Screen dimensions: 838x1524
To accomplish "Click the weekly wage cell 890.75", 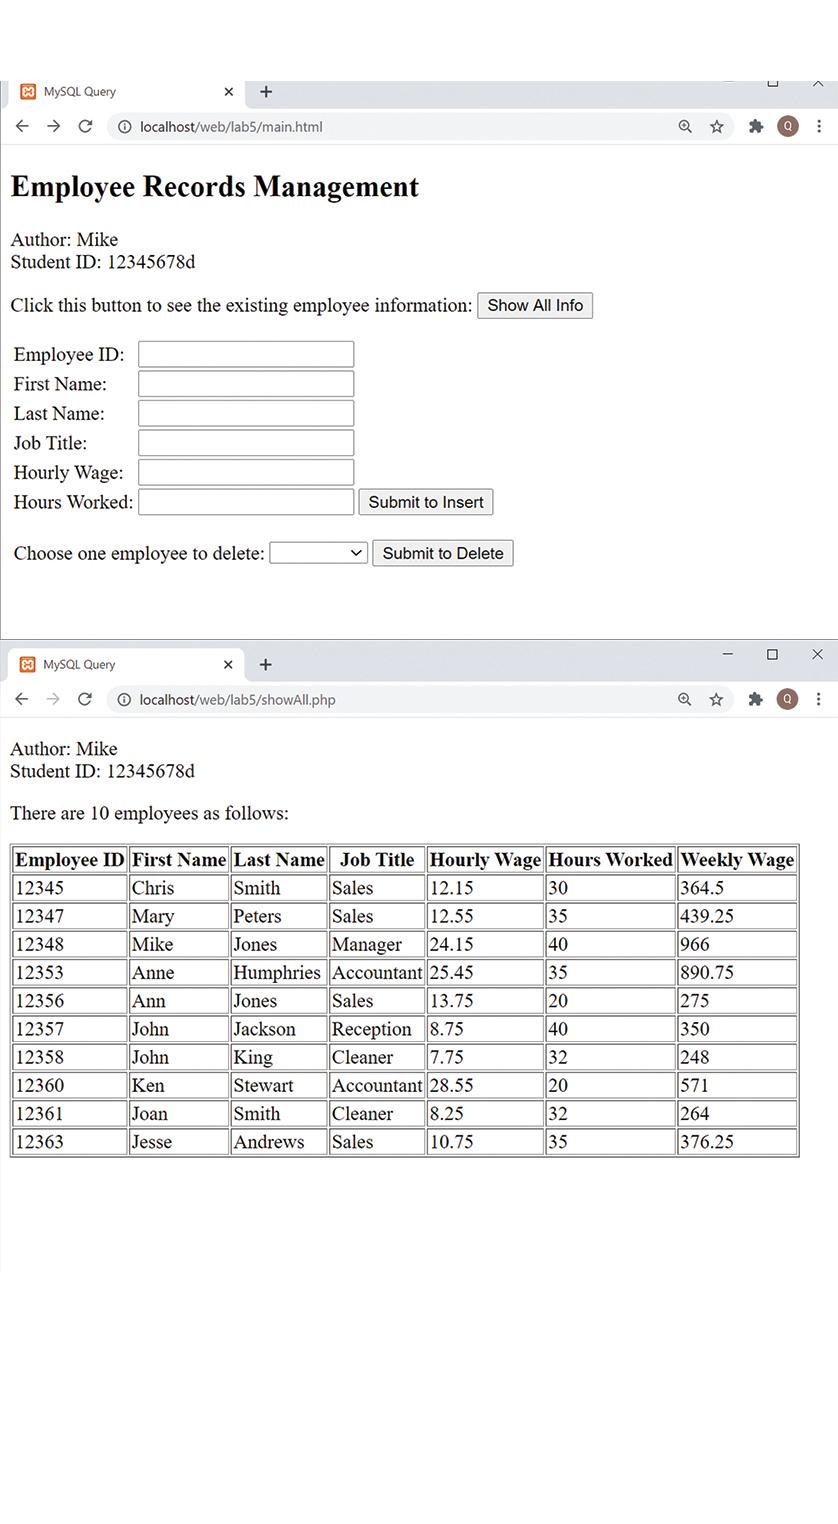I will (x=737, y=972).
